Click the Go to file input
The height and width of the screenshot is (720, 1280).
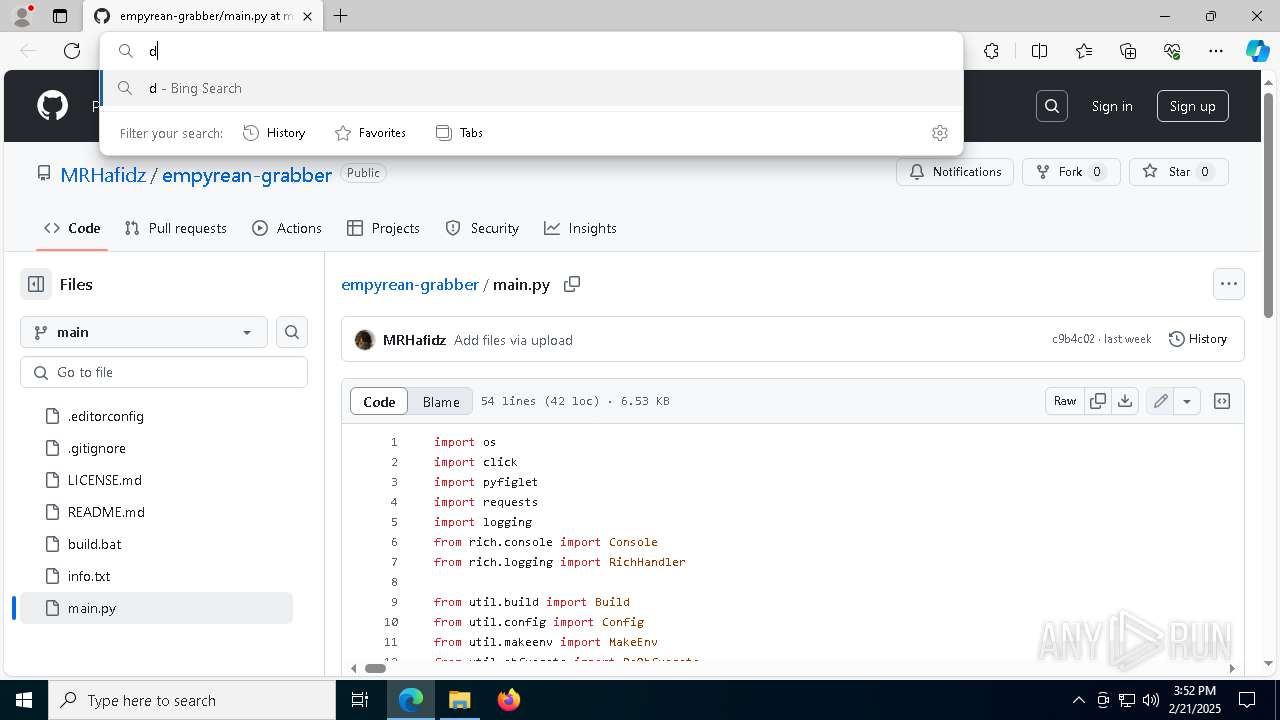(x=164, y=372)
